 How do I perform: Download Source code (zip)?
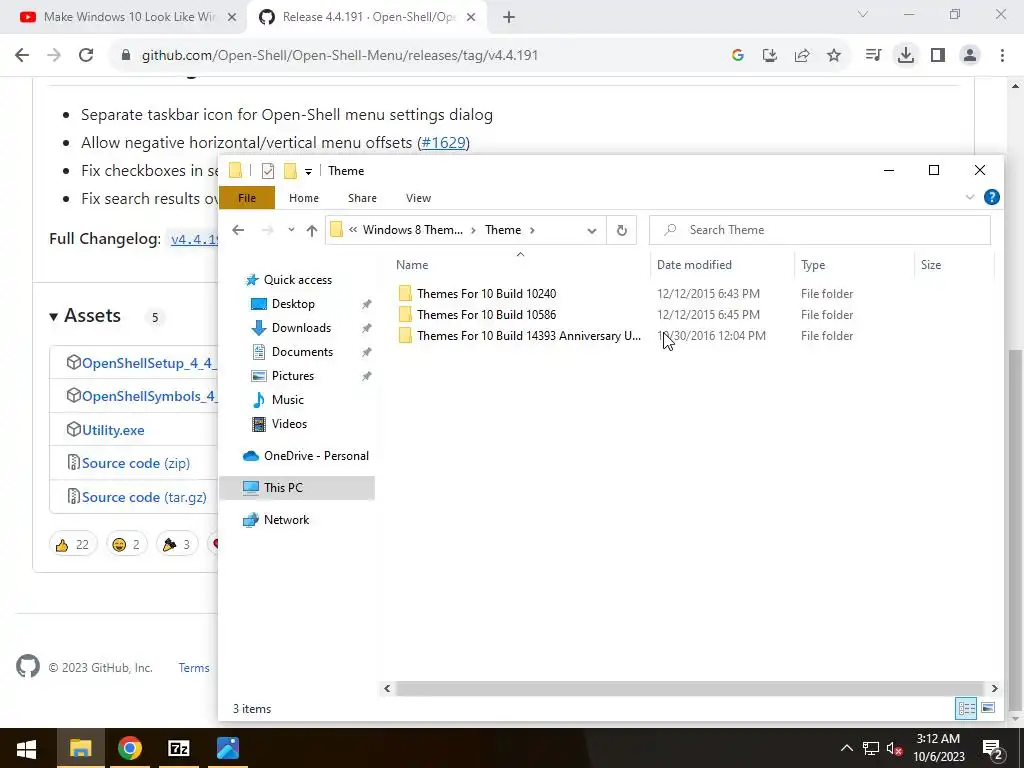coord(136,464)
